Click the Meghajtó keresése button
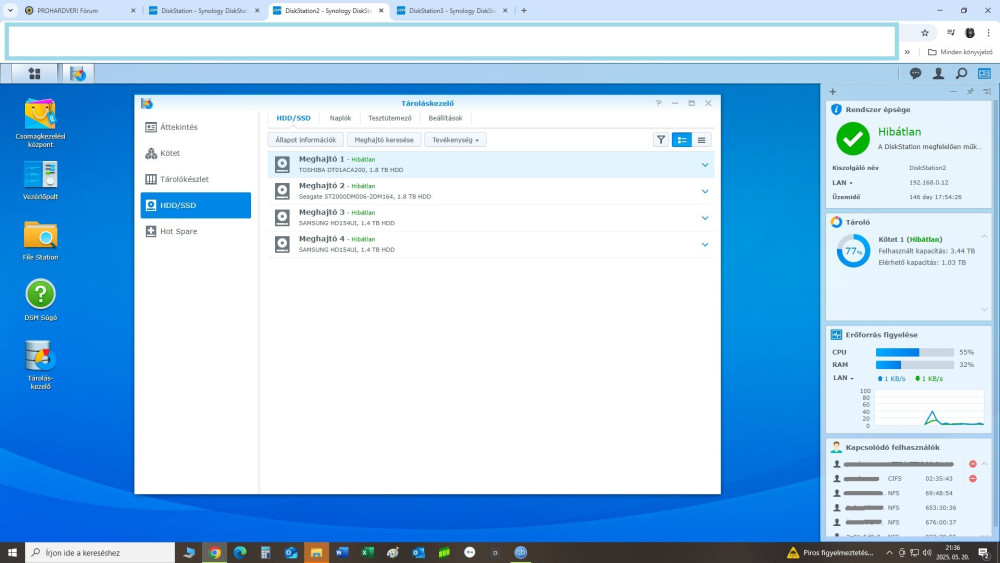Viewport: 1000px width, 563px height. pyautogui.click(x=384, y=140)
